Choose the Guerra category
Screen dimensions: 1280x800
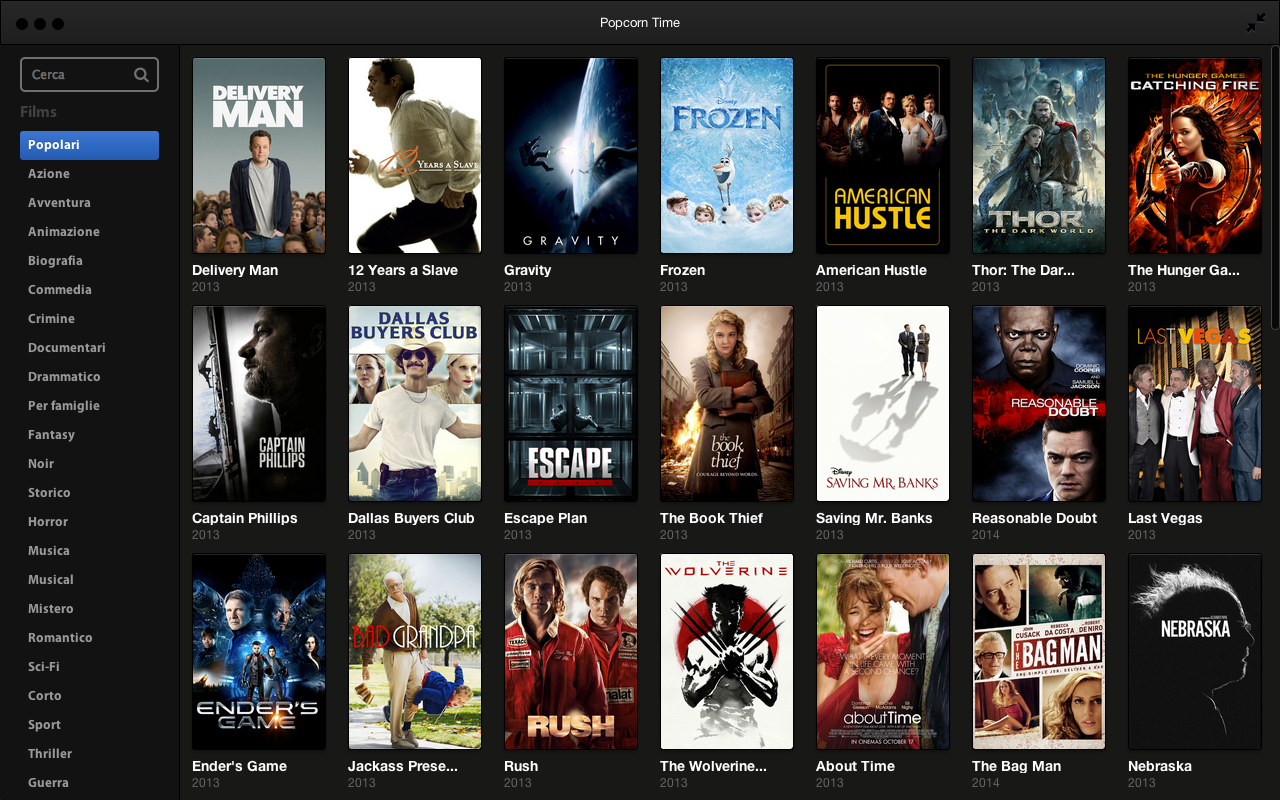[48, 783]
